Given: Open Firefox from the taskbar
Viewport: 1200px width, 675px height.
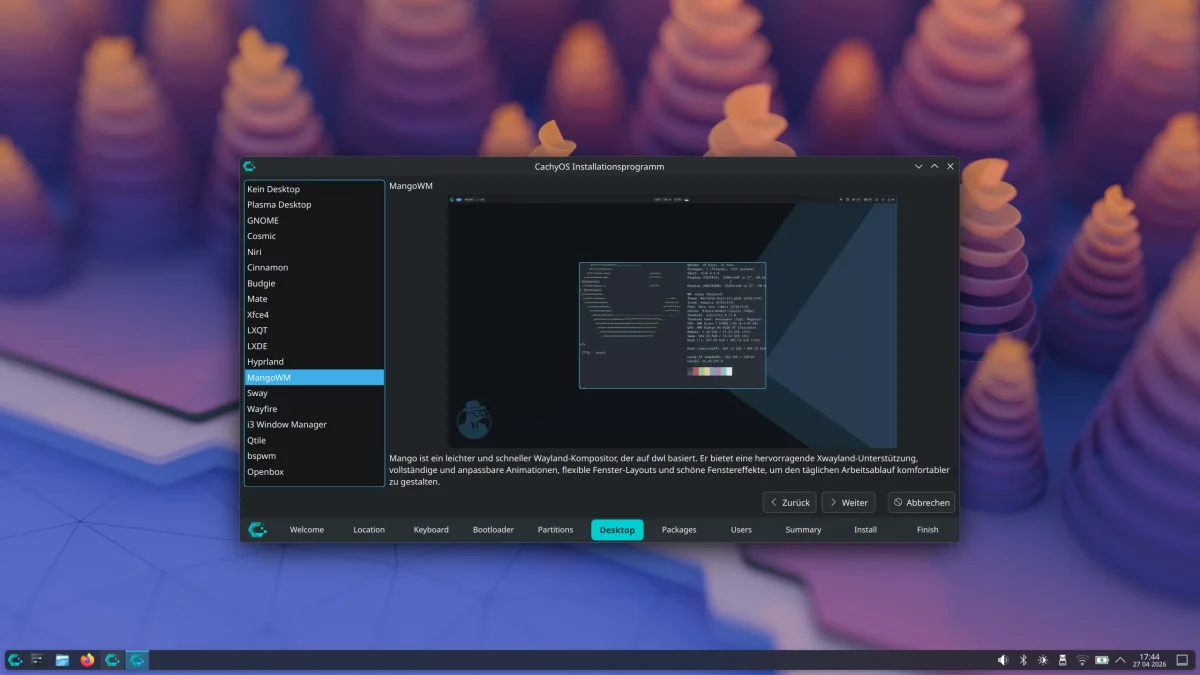Looking at the screenshot, I should coord(87,660).
